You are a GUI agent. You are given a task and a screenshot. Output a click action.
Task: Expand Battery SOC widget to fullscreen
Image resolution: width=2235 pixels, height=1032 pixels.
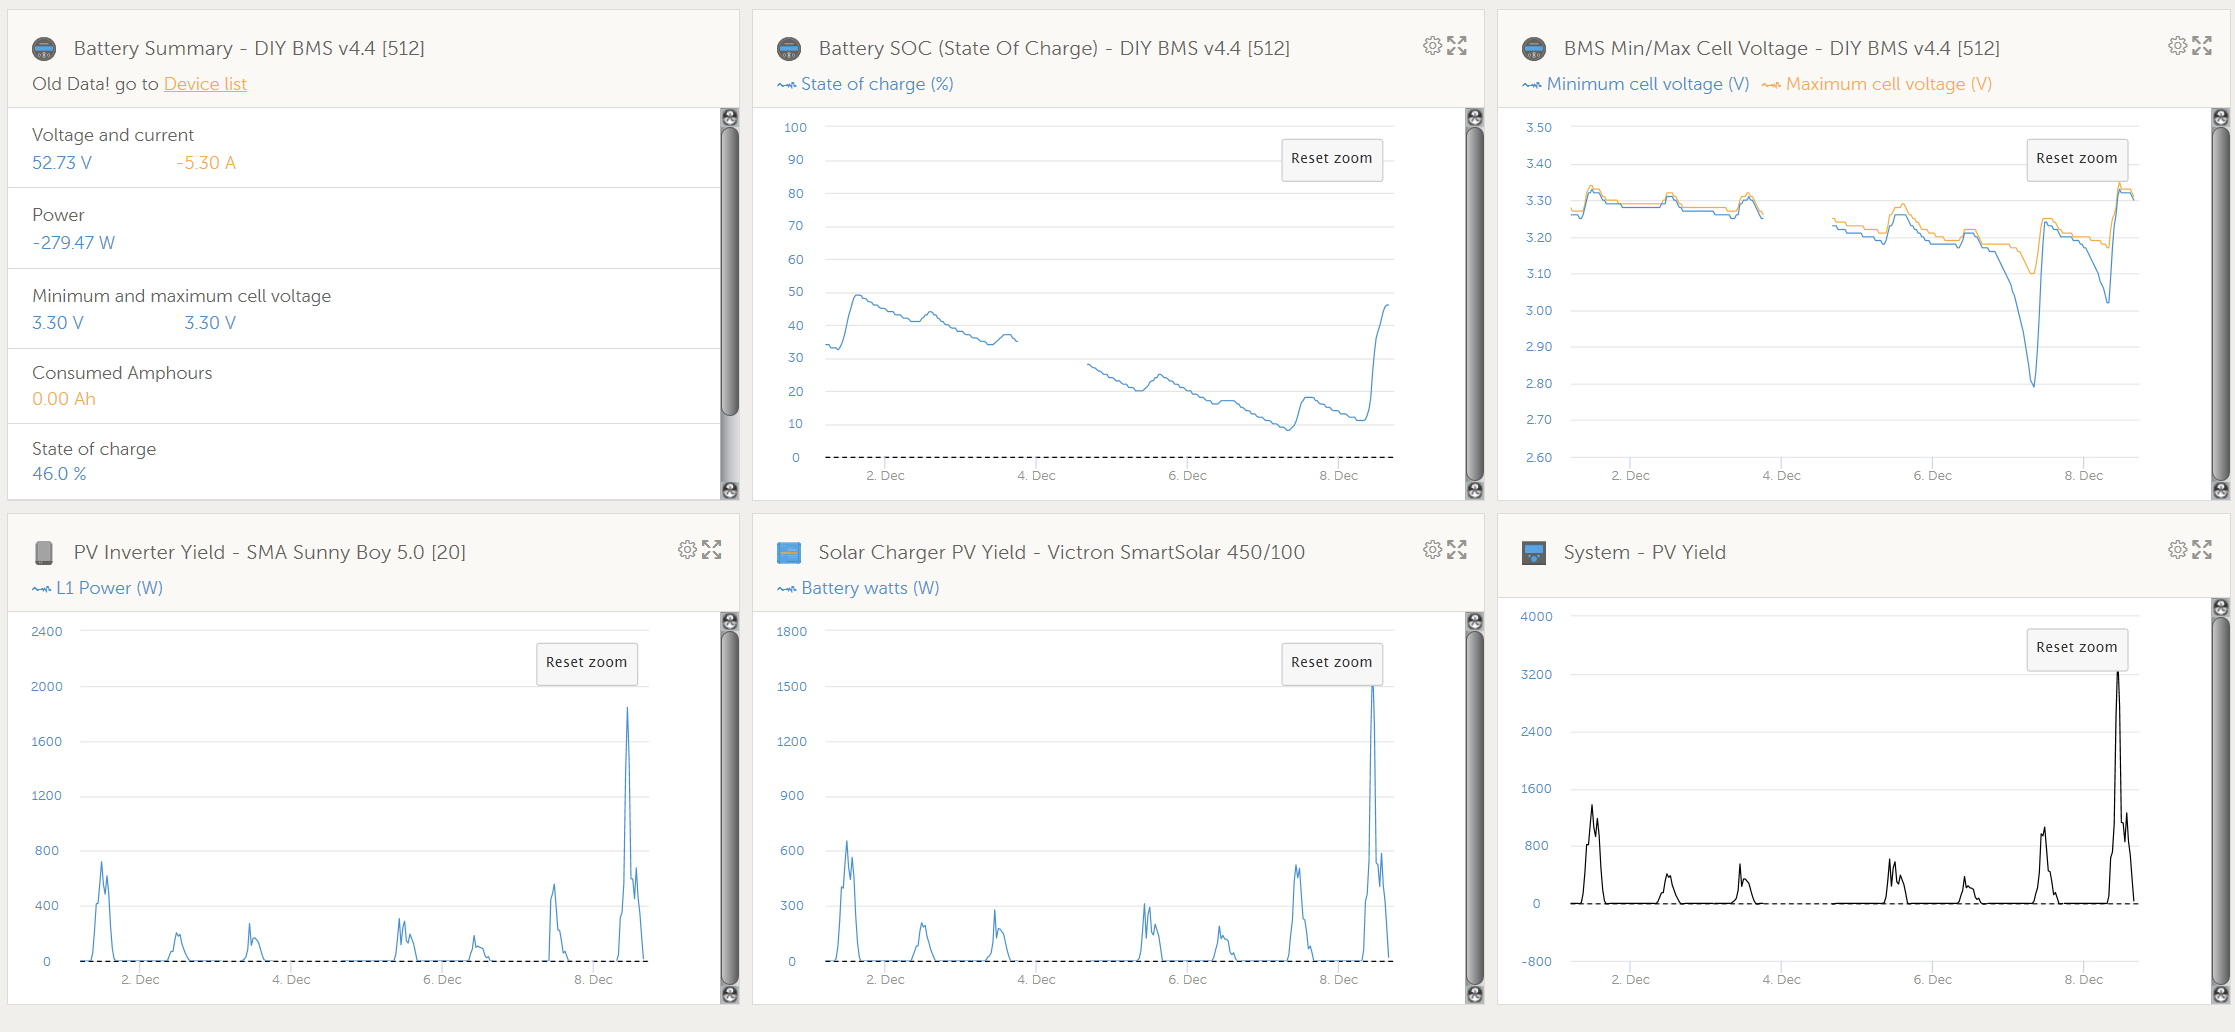(x=1457, y=46)
